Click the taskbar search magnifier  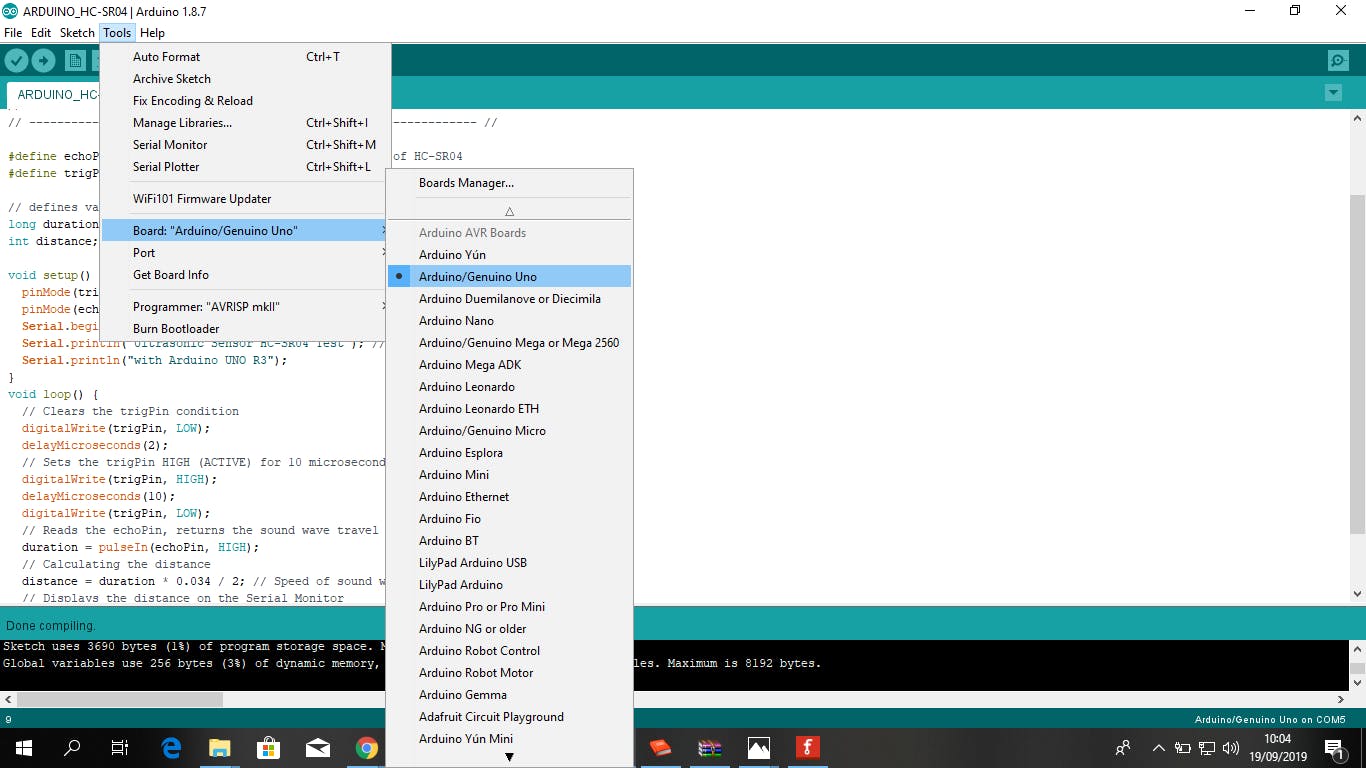click(x=72, y=747)
